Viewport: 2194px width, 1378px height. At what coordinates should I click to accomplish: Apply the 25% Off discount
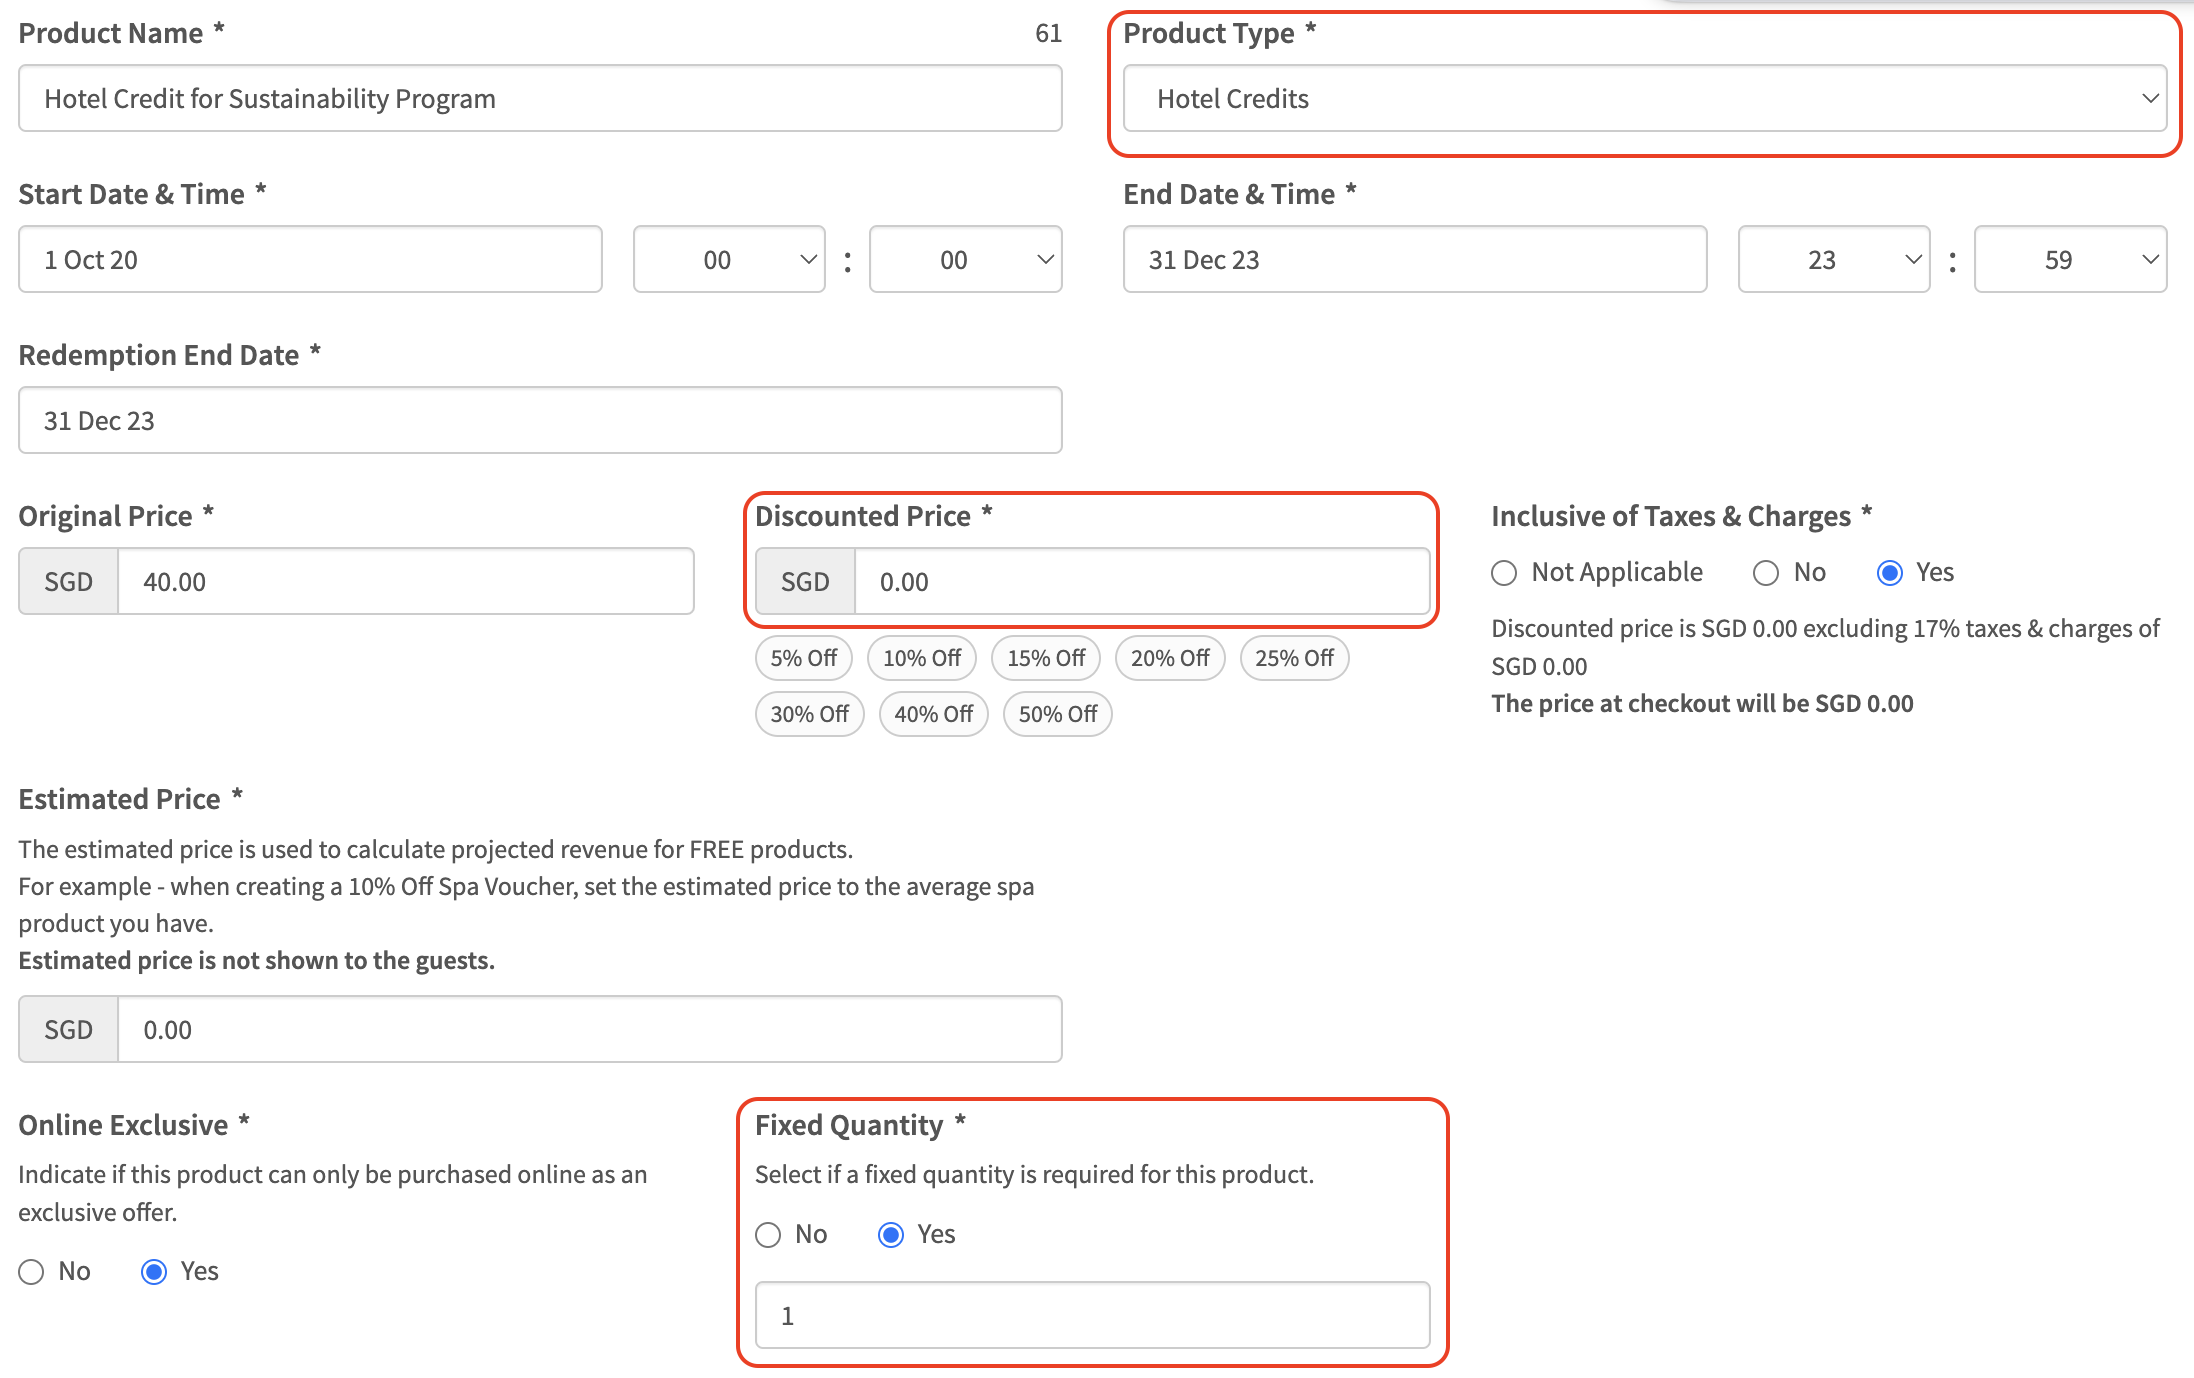point(1294,658)
